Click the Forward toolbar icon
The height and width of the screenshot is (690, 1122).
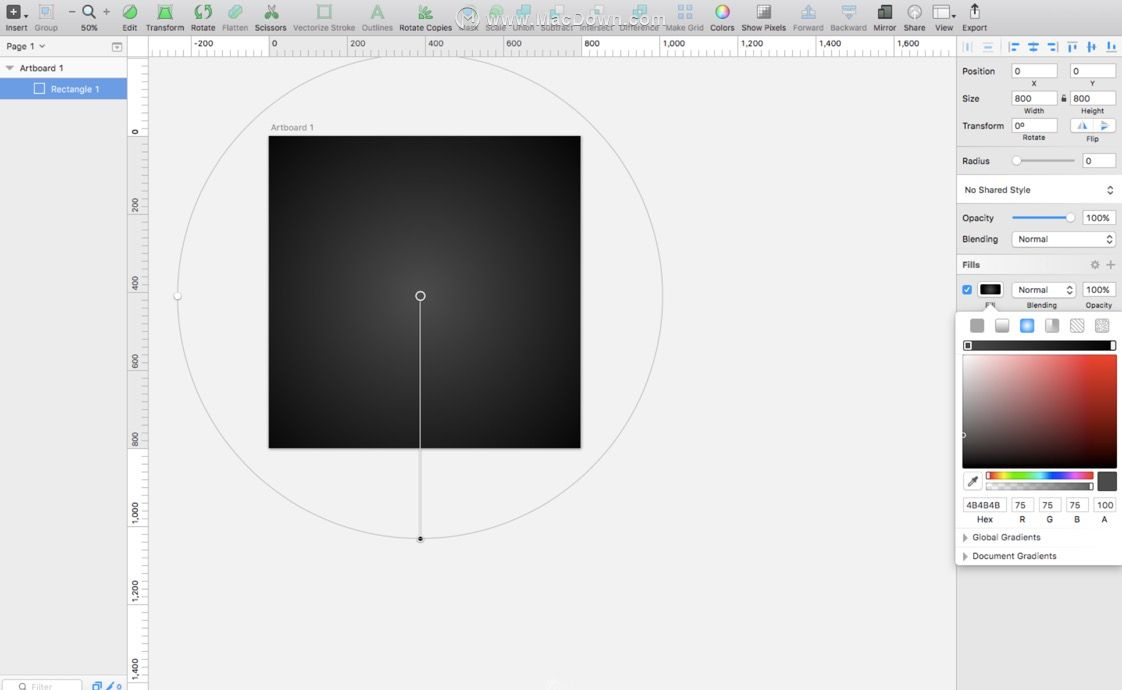coord(808,12)
